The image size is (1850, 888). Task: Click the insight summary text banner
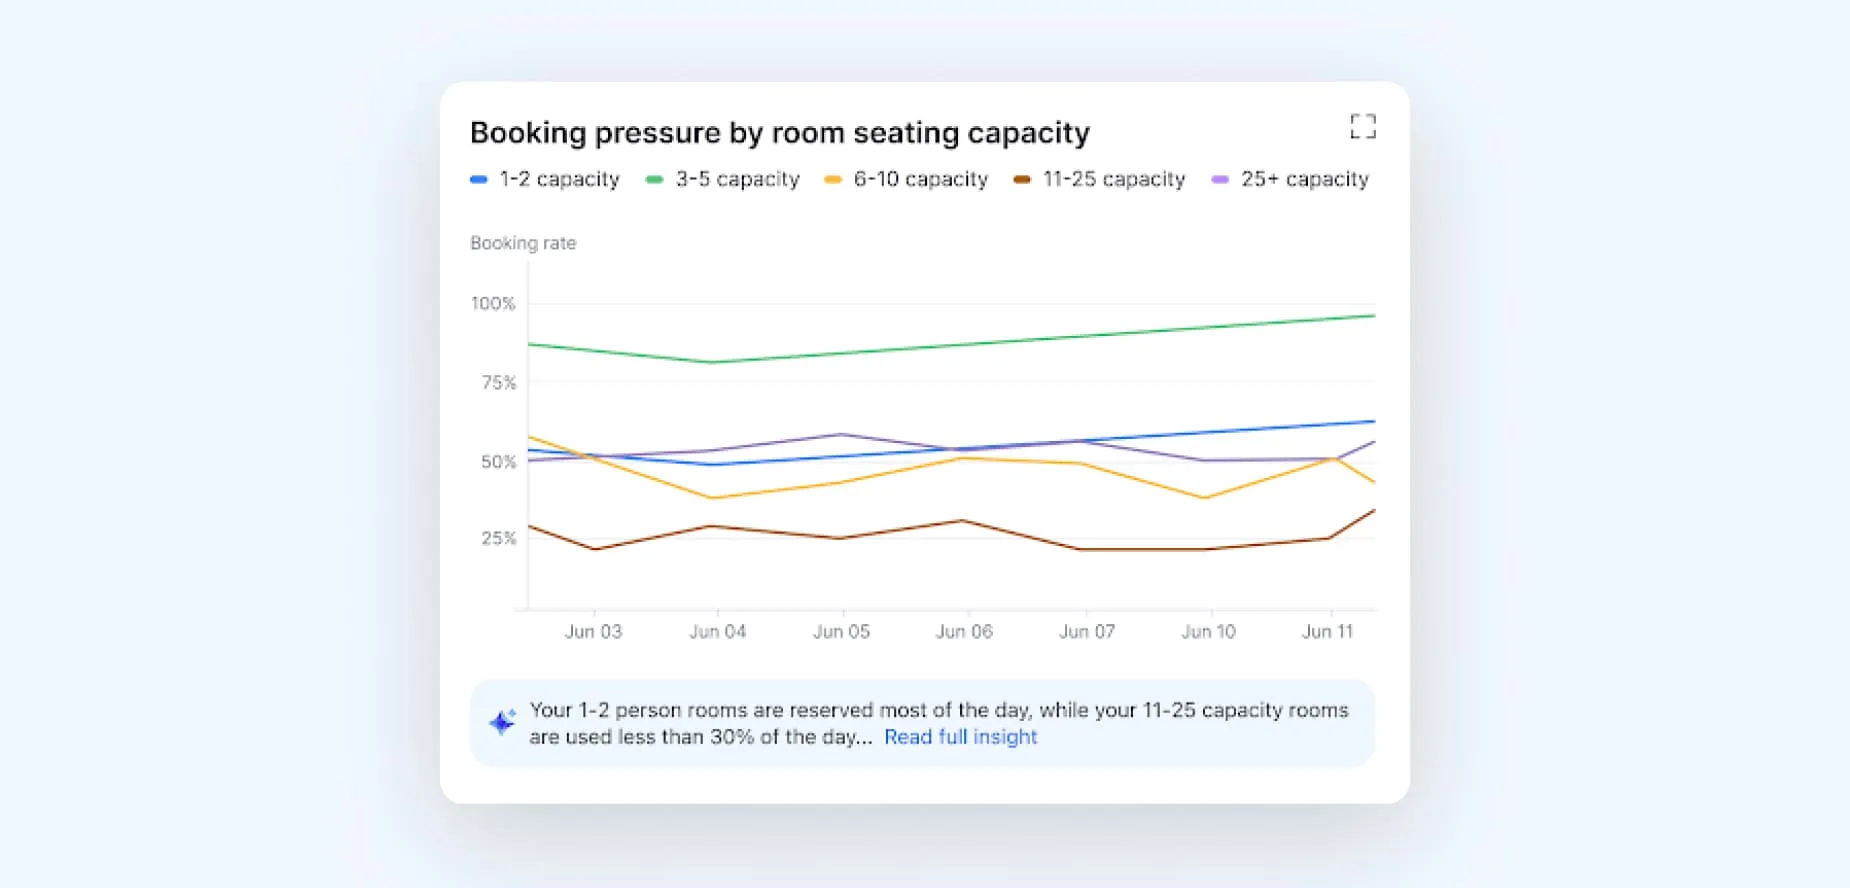[x=938, y=710]
